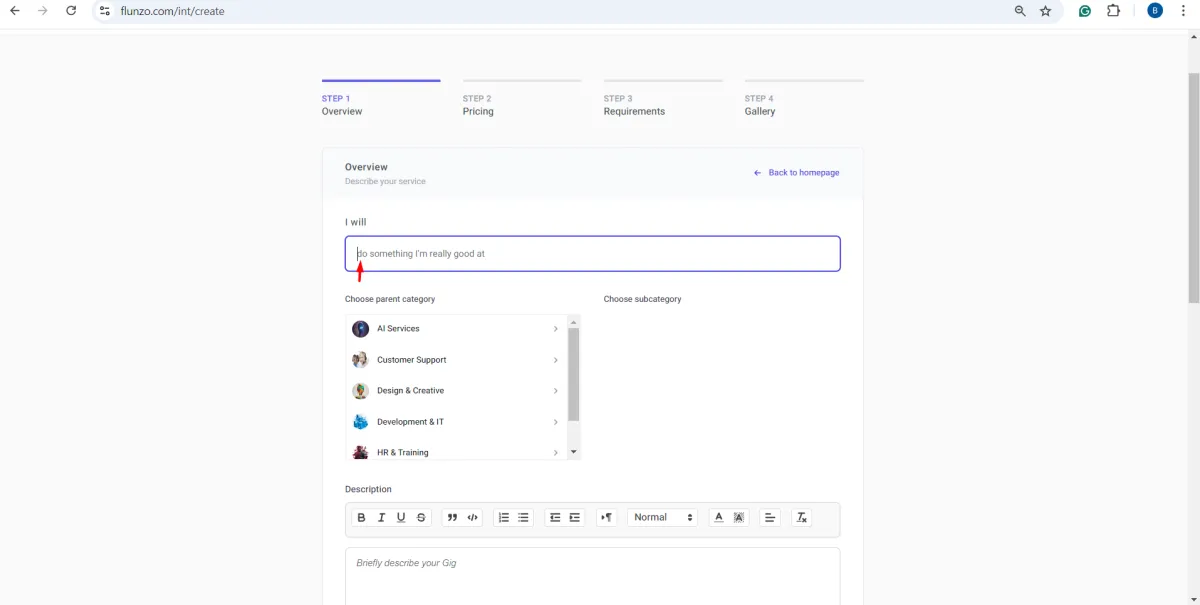This screenshot has width=1200, height=605.
Task: Bookmark this page with the star icon
Action: [1046, 11]
